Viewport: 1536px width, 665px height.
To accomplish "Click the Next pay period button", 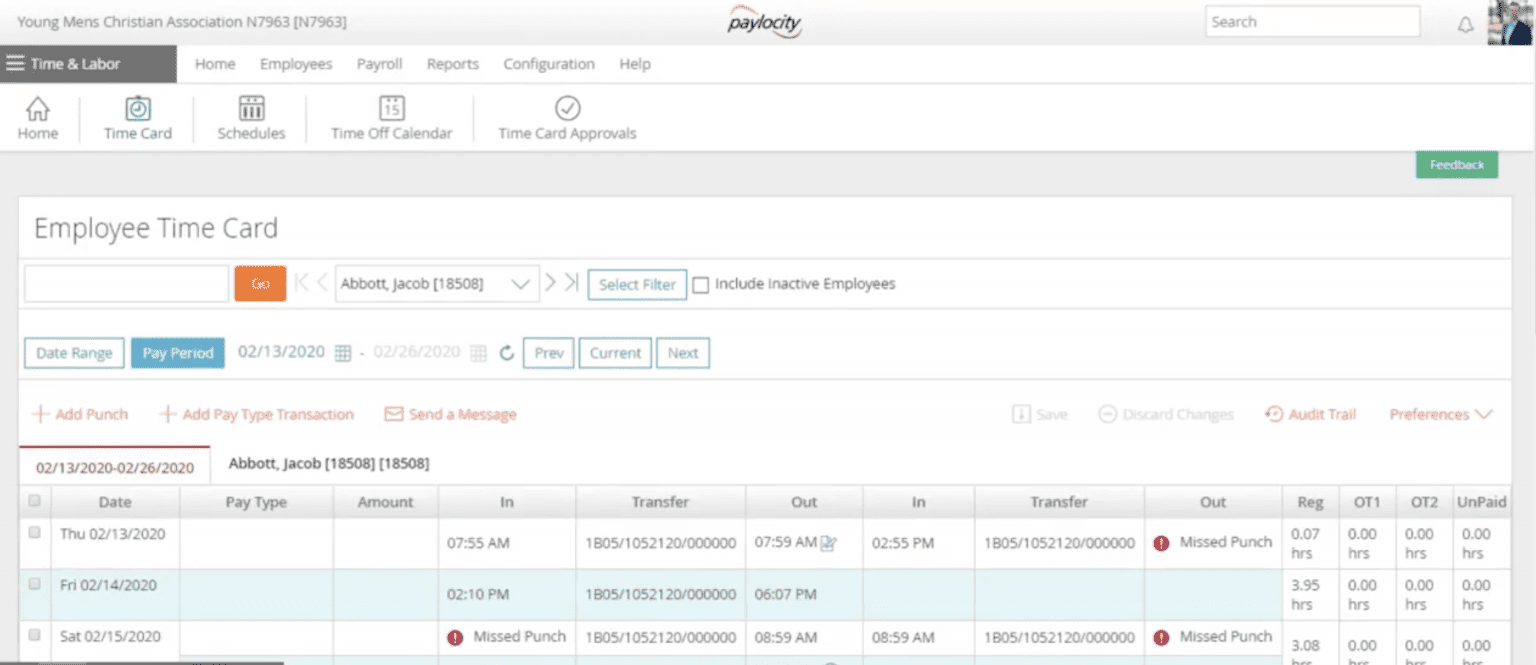I will (x=683, y=352).
